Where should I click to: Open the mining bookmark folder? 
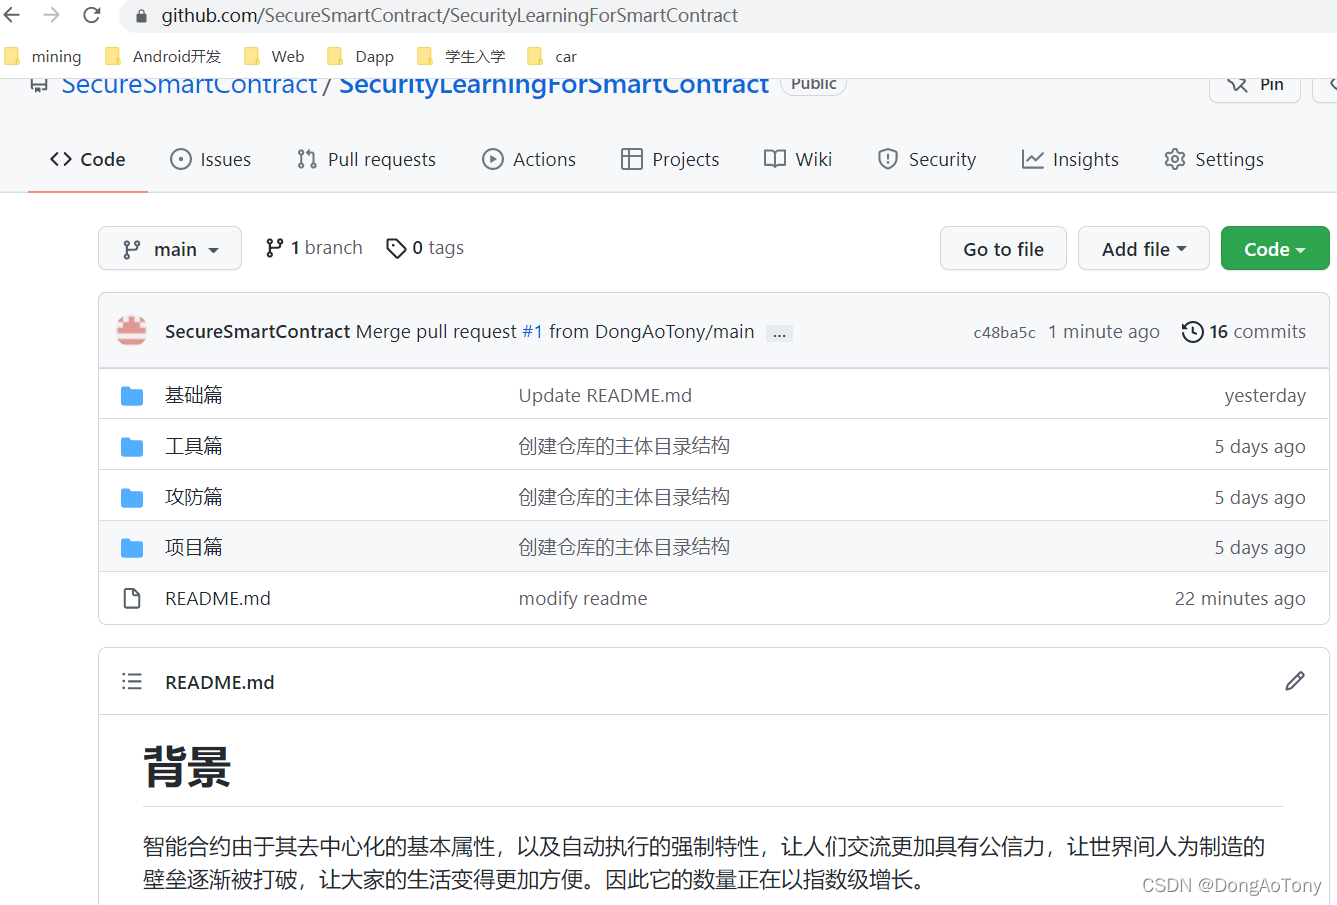[43, 56]
